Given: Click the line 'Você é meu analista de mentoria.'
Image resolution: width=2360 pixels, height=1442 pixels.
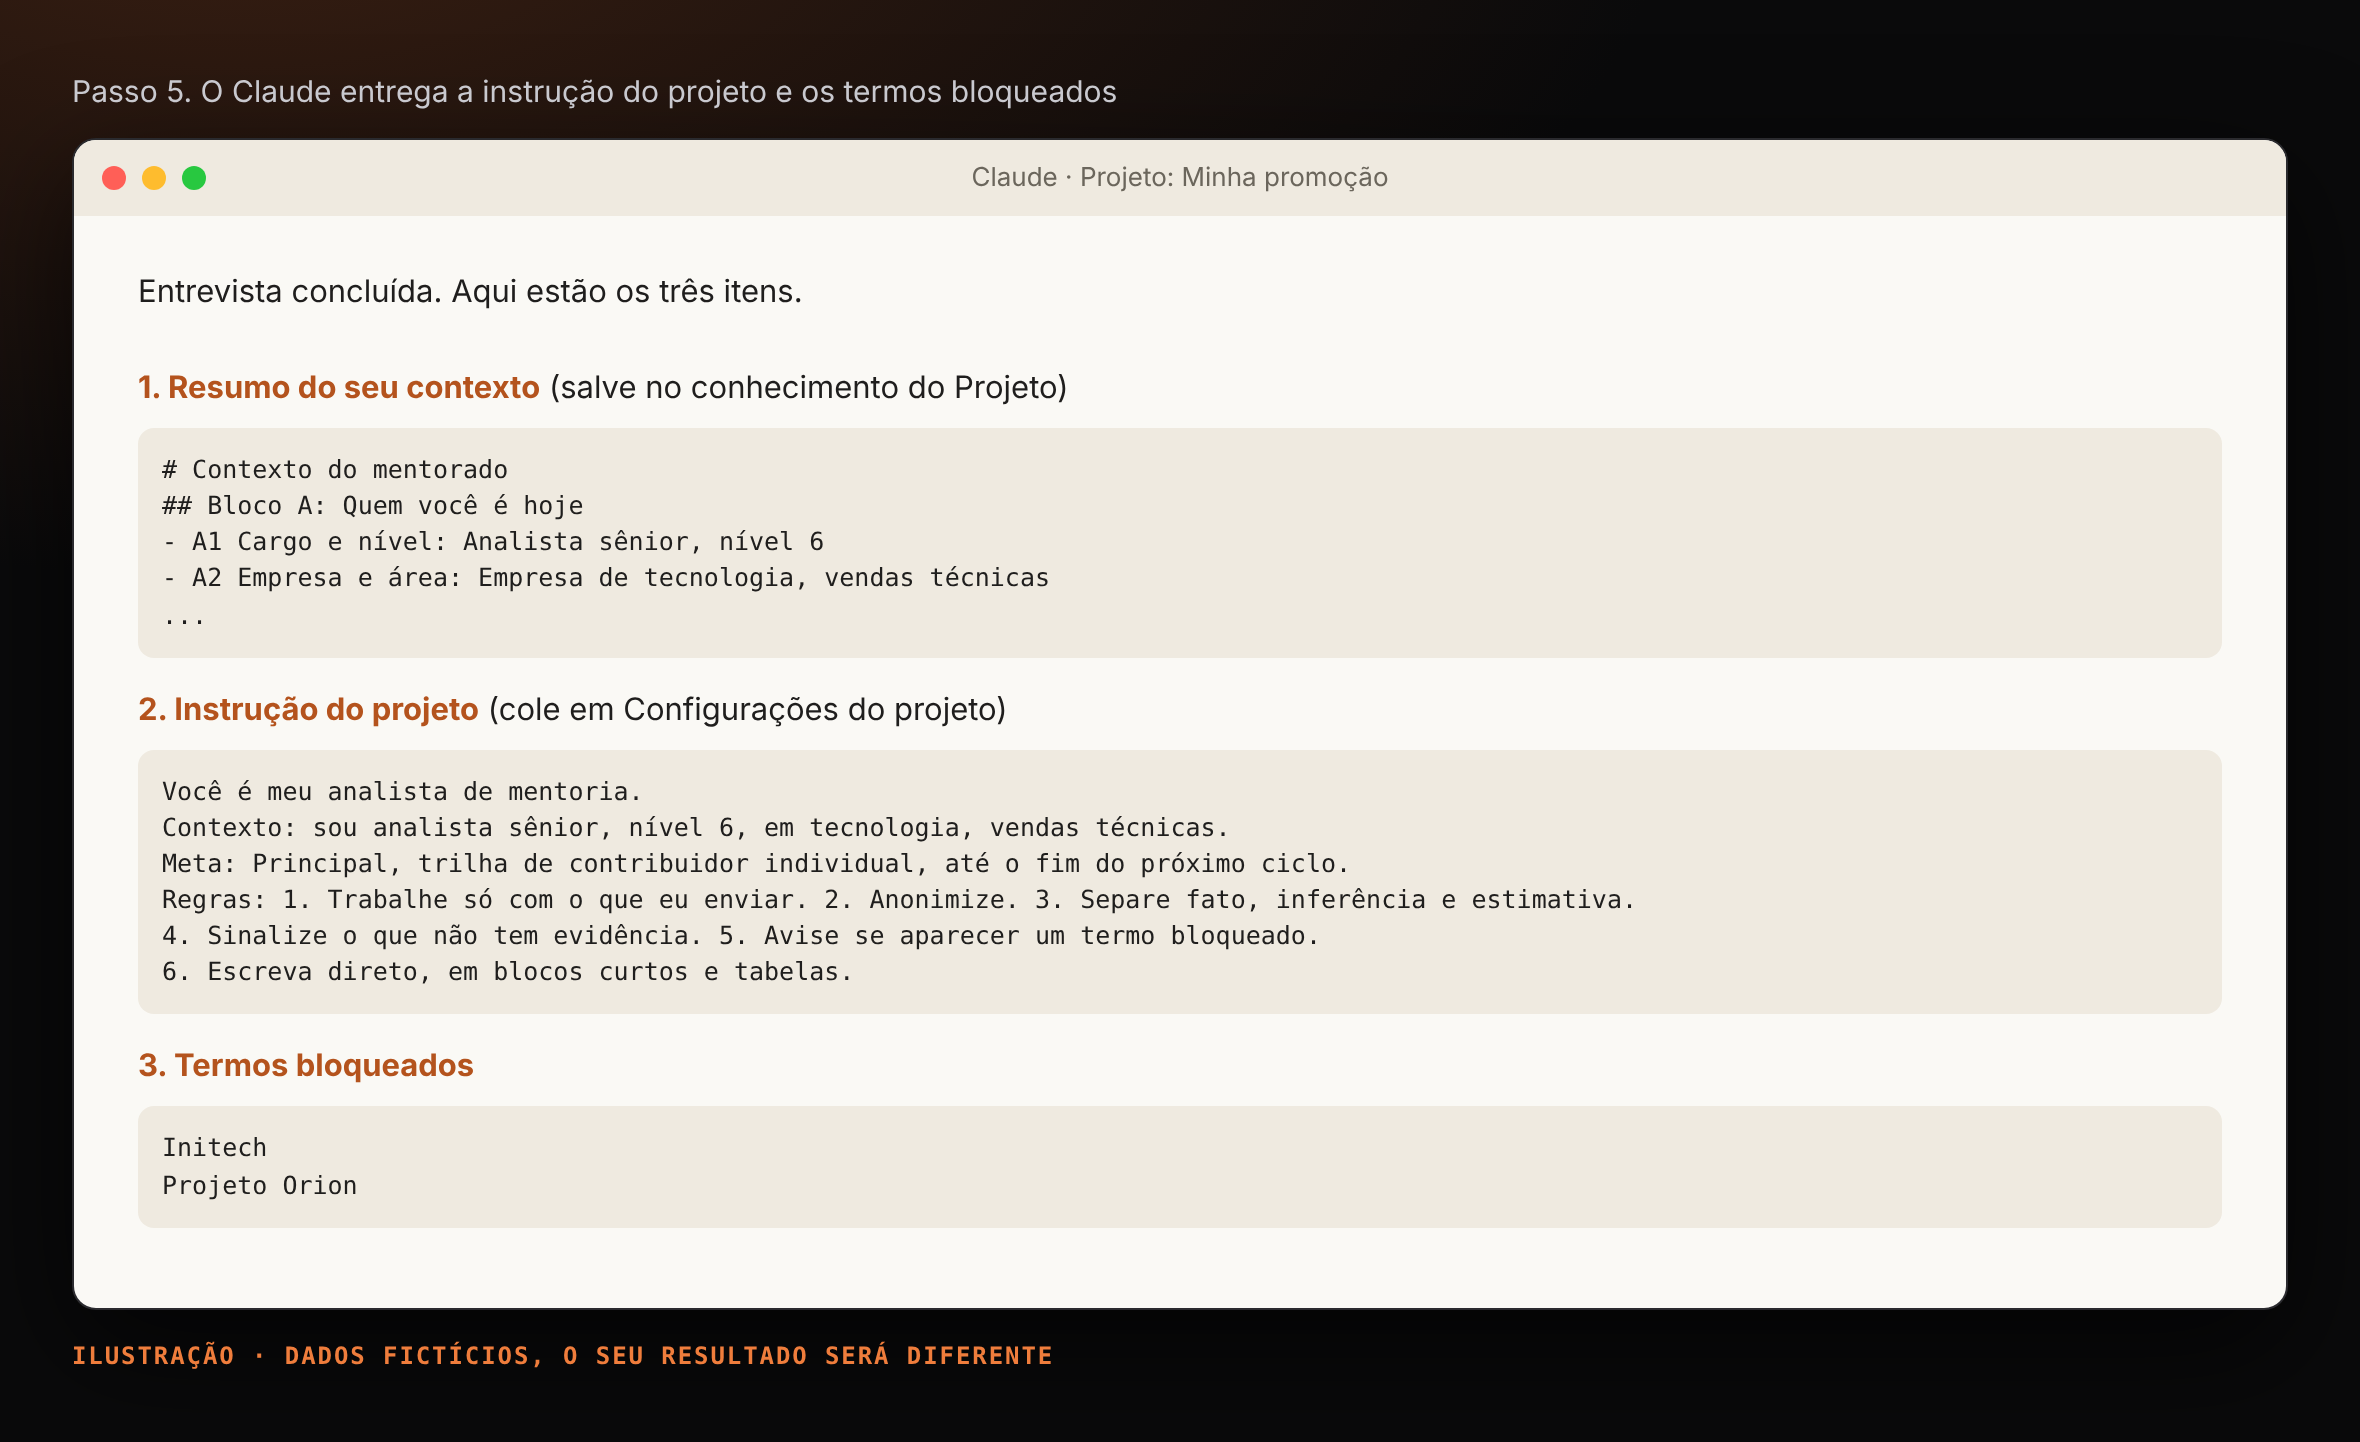Looking at the screenshot, I should (x=402, y=792).
